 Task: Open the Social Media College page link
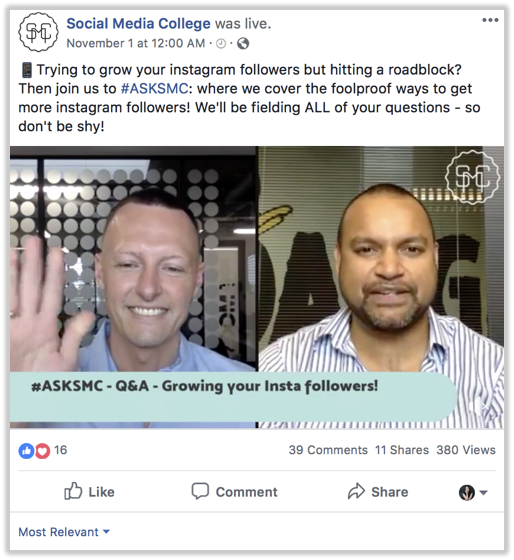(x=139, y=24)
